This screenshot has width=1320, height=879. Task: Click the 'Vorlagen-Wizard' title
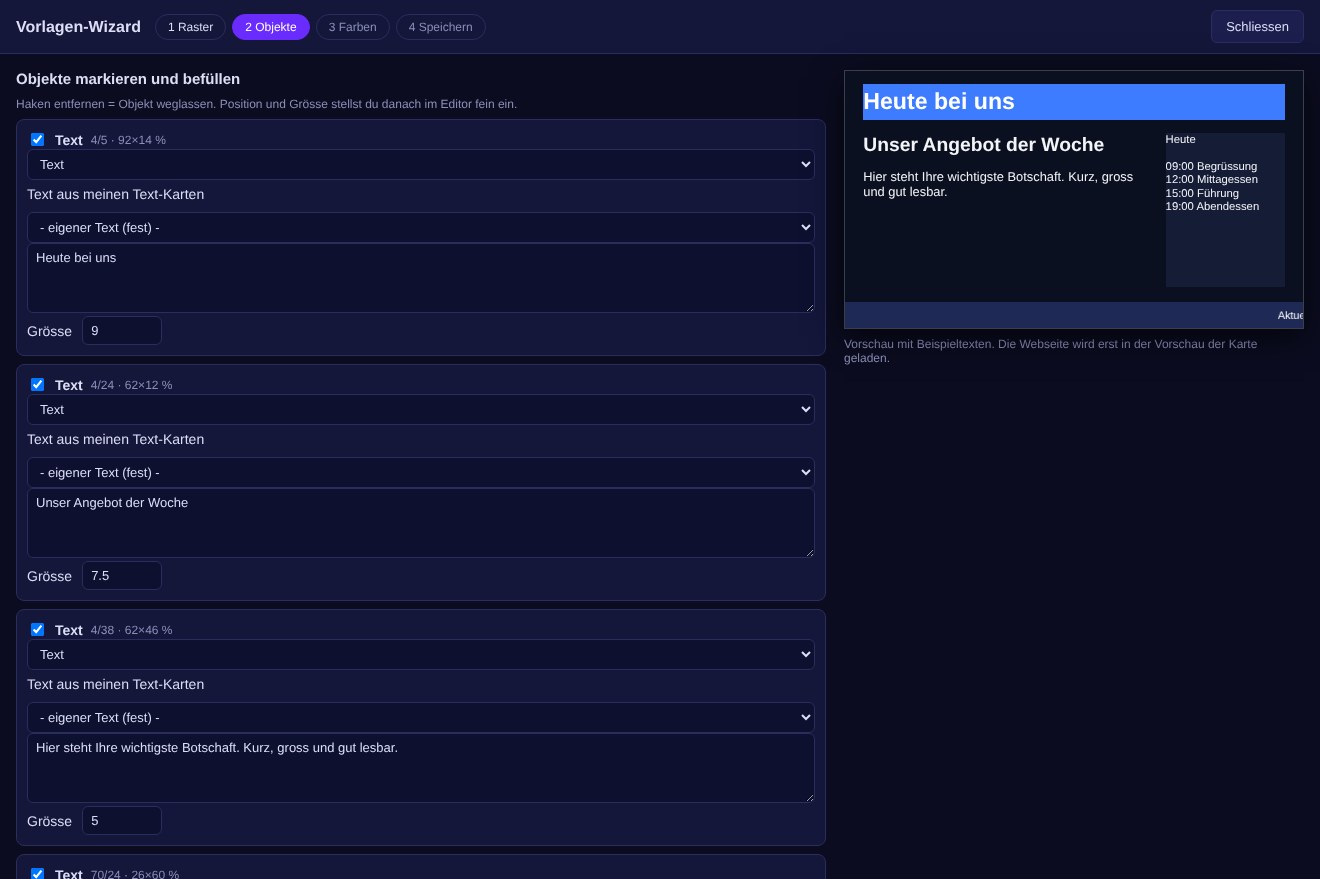78,27
